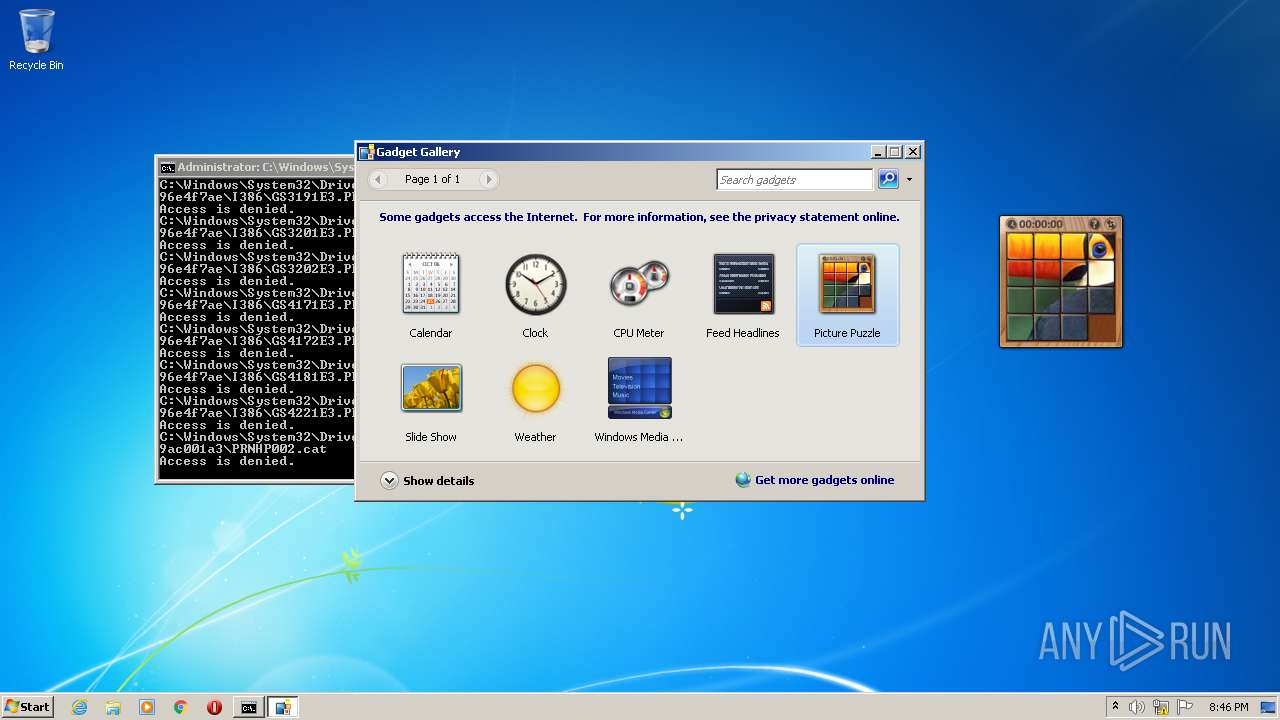
Task: Select the Weather gadget icon
Action: click(535, 388)
